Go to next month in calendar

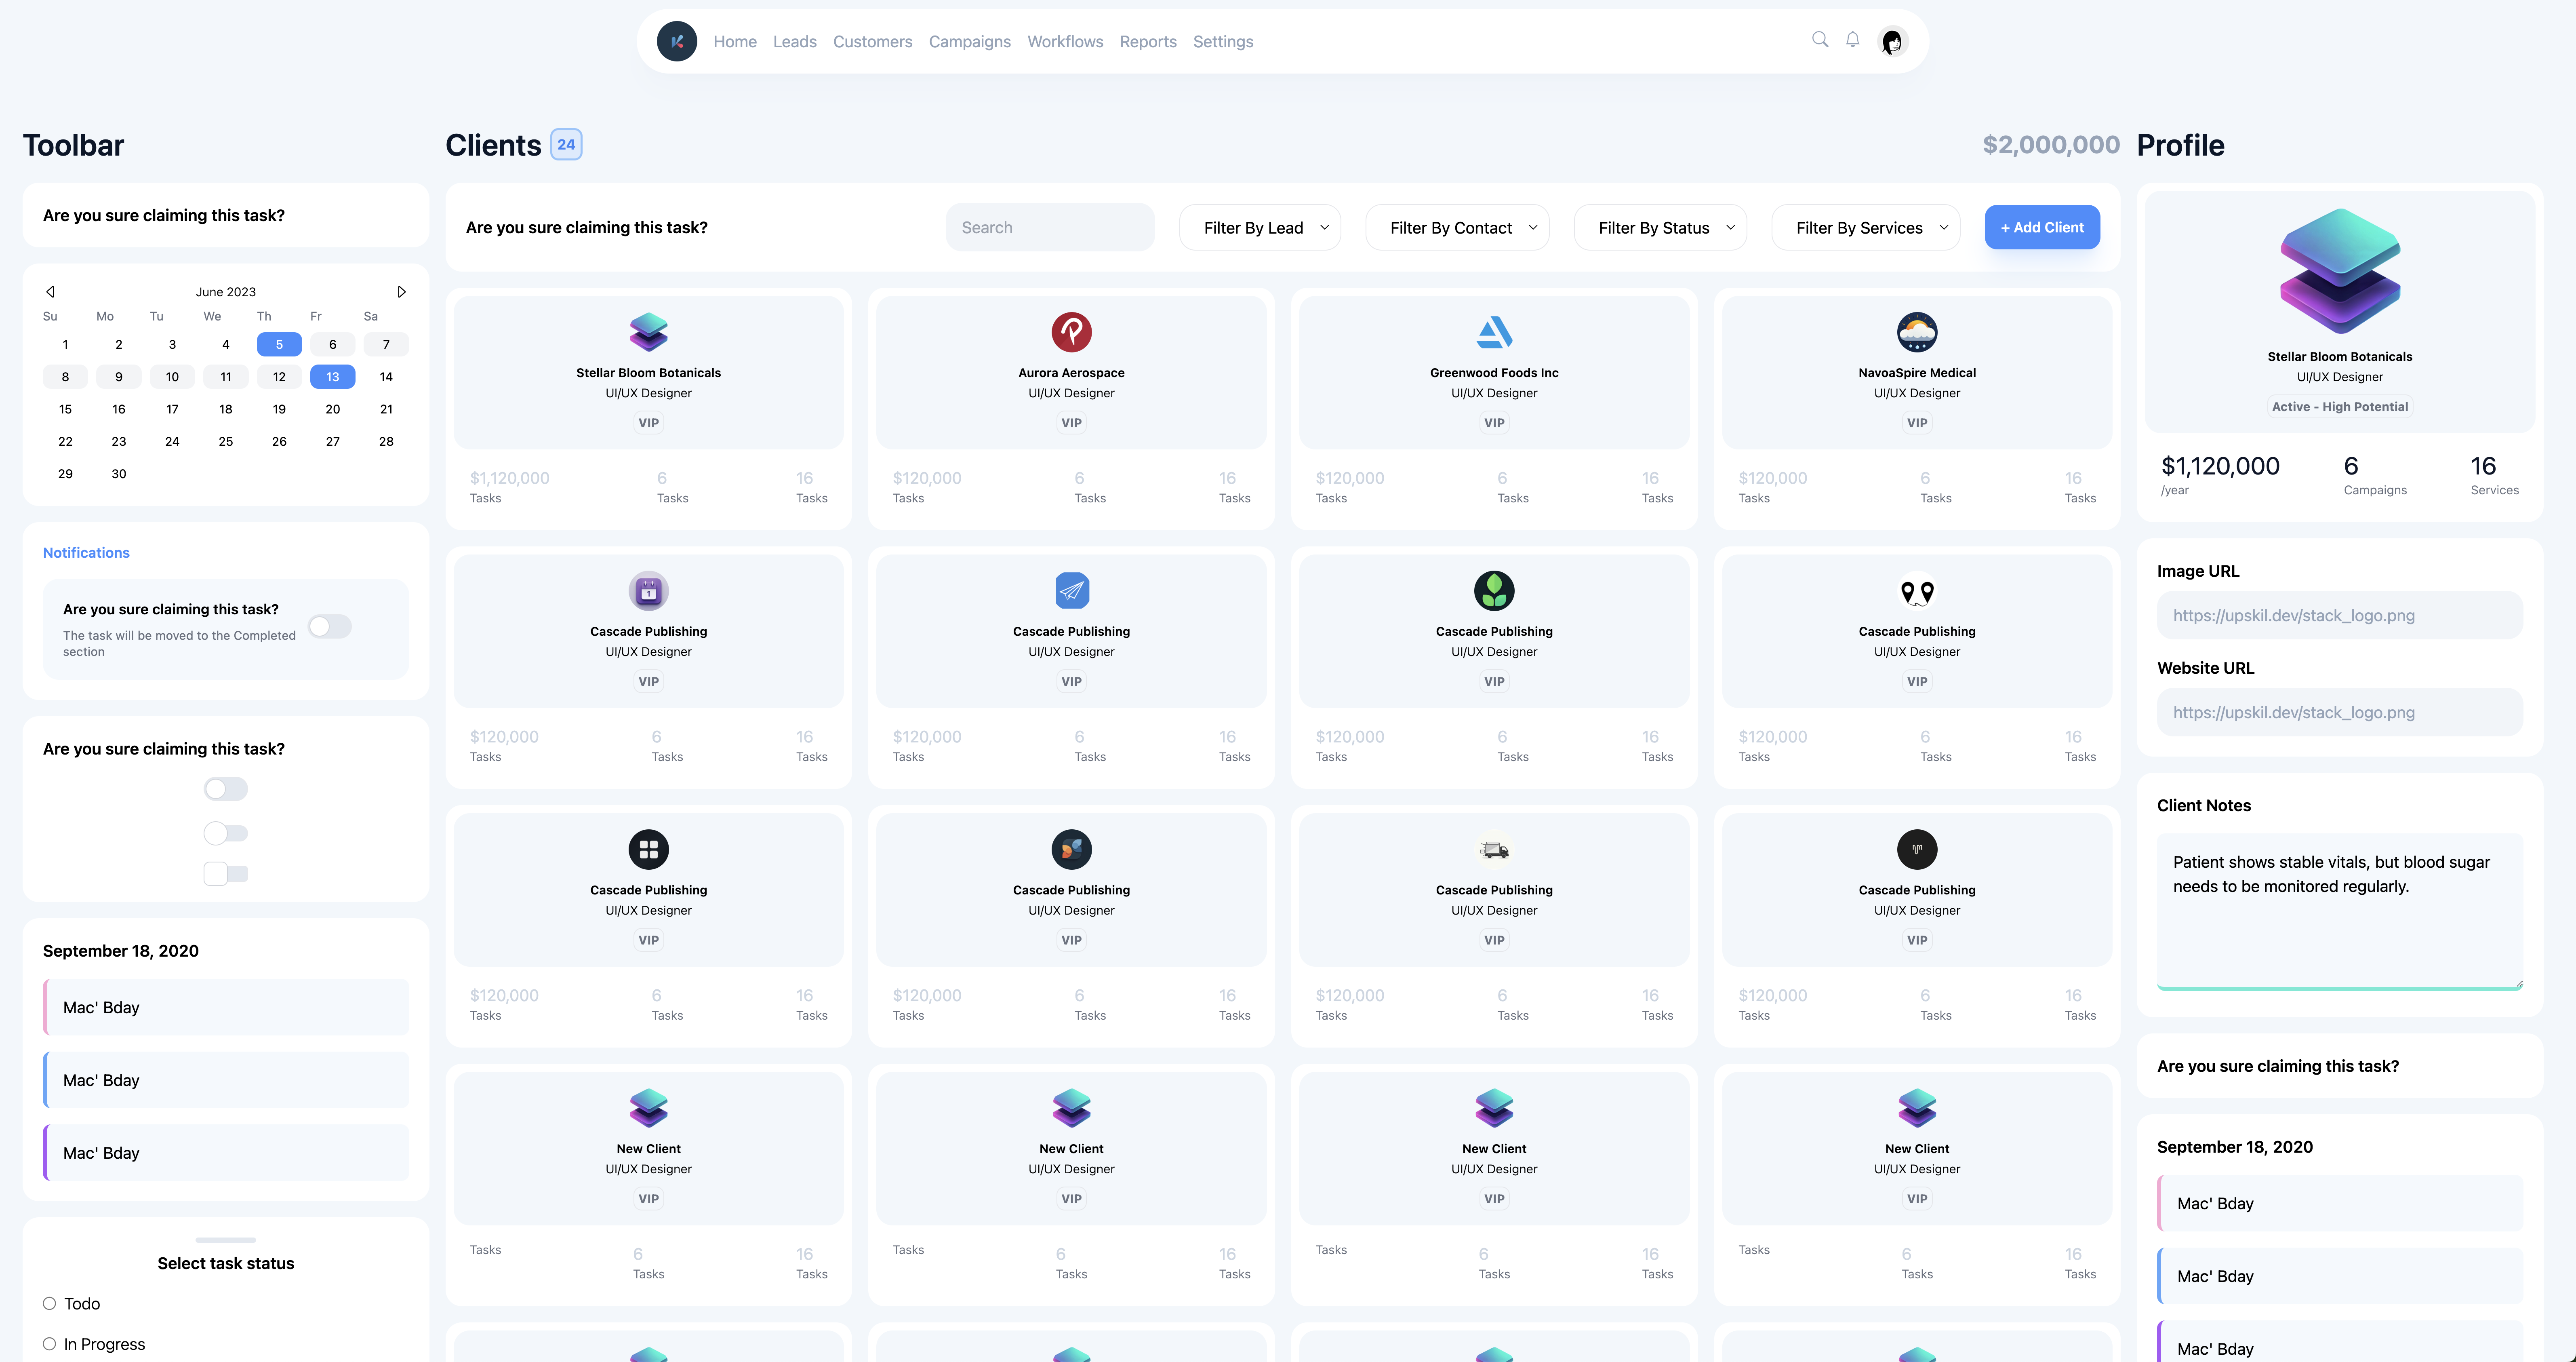[401, 292]
